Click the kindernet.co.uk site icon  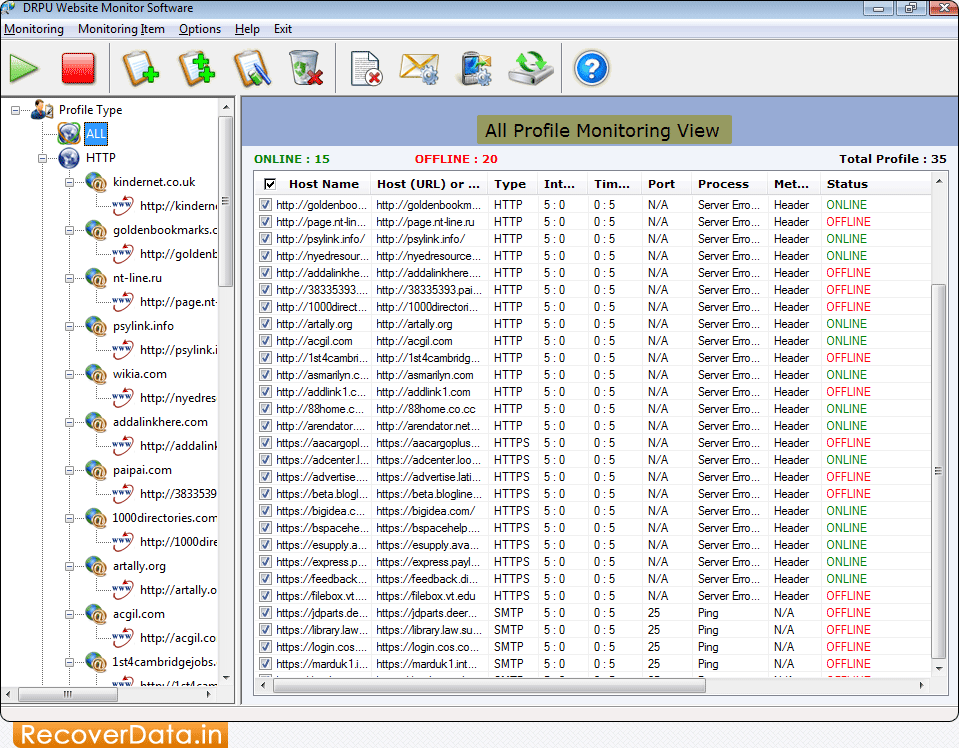[x=96, y=182]
